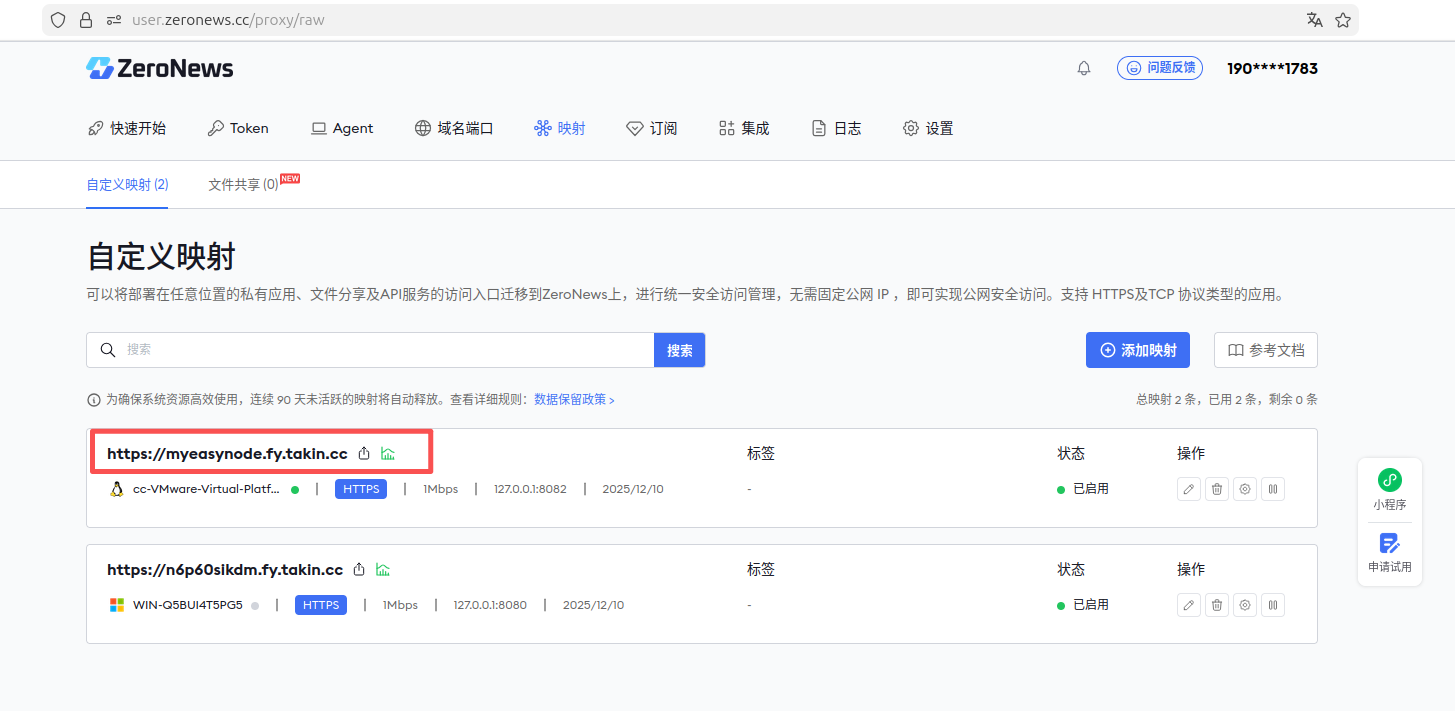This screenshot has height=711, width=1455.
Task: Open the account menu 190****1783
Action: coord(1272,69)
